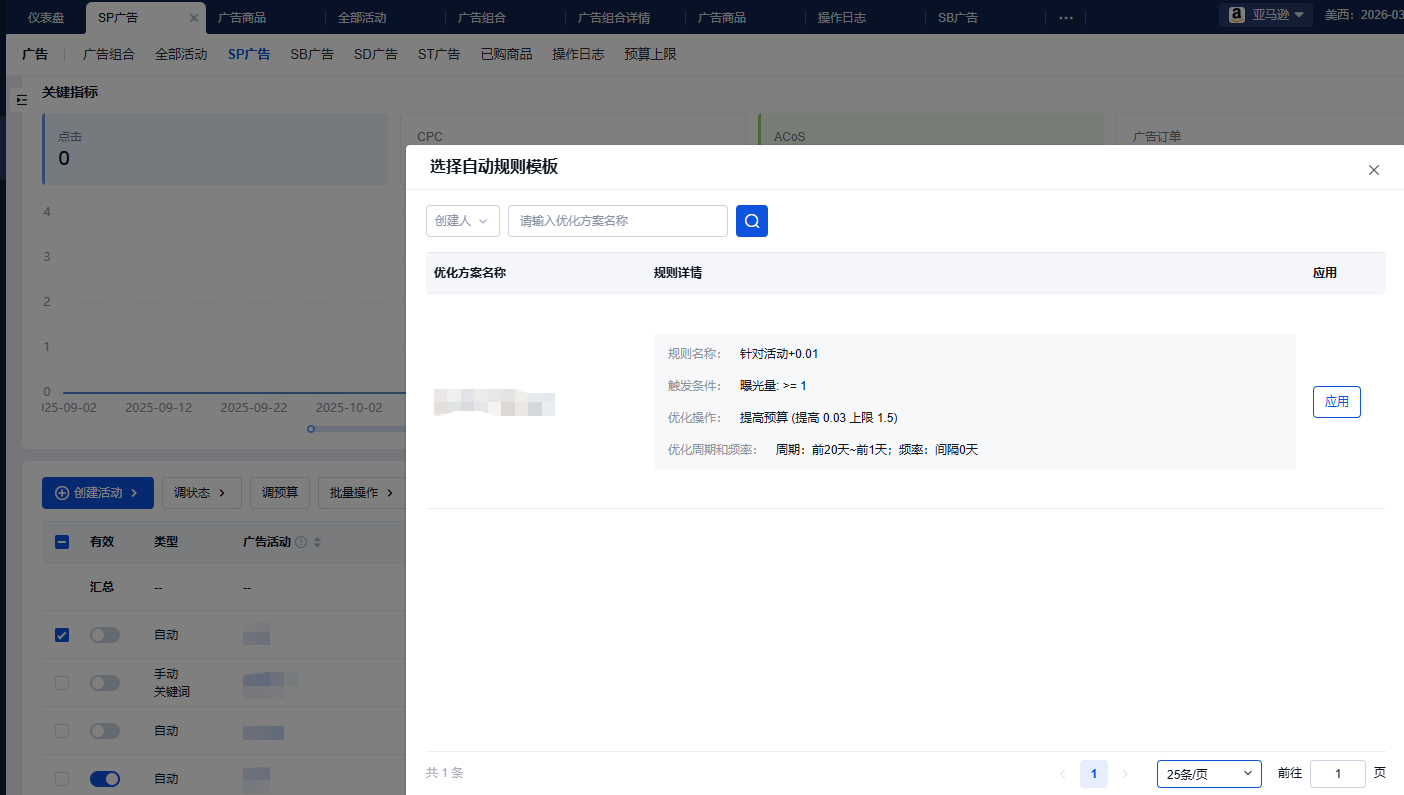Open the 创建人 filter dropdown
Image resolution: width=1404 pixels, height=795 pixels.
click(x=462, y=221)
